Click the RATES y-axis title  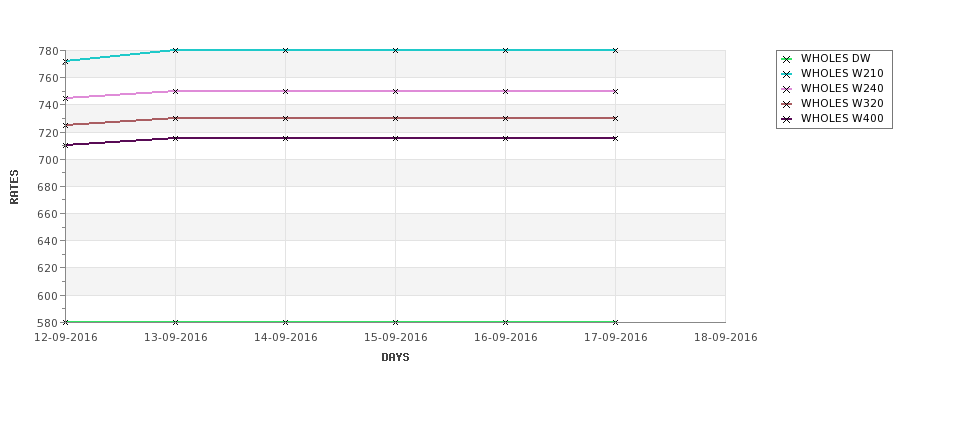(14, 187)
